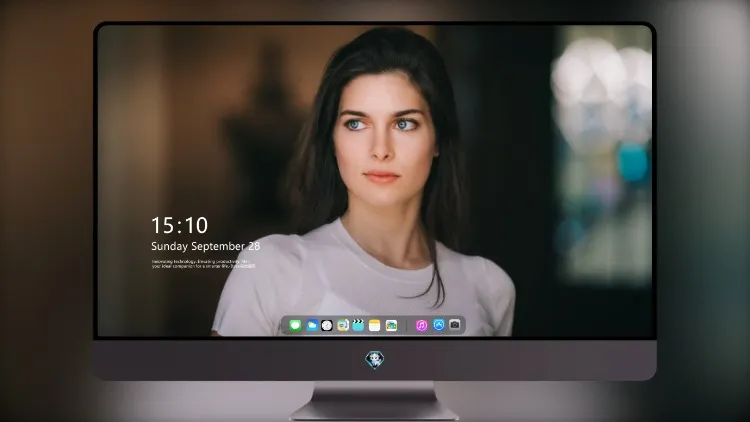
Task: Open the green Messages app in dock
Action: [295, 326]
